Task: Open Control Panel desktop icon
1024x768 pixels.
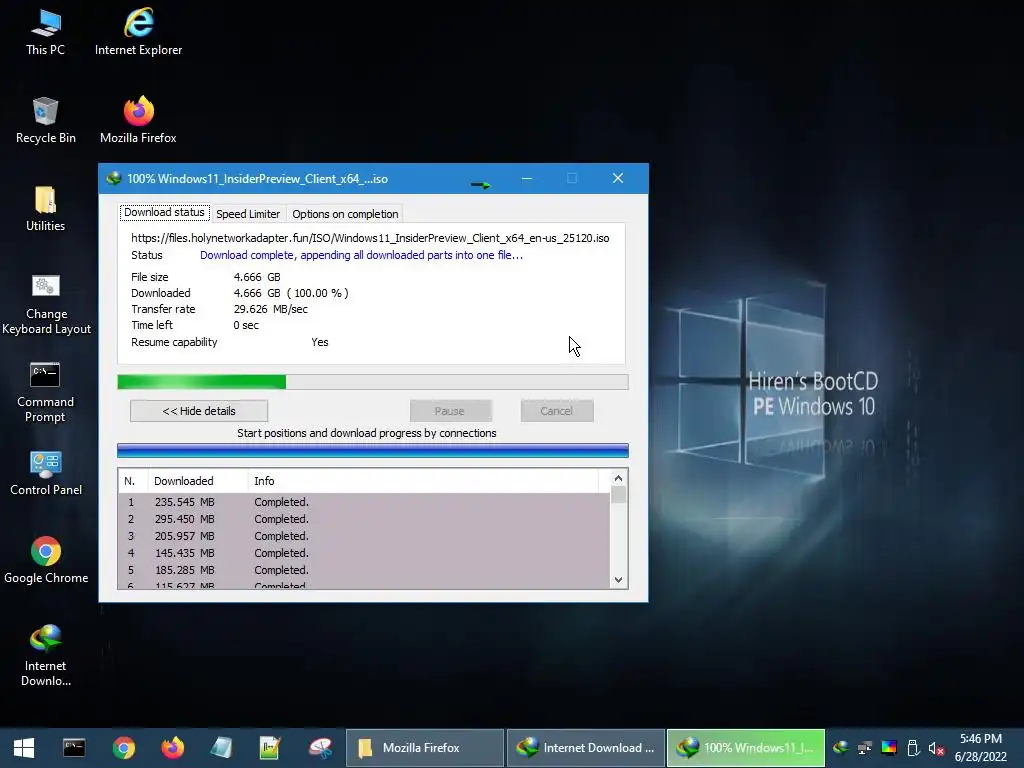Action: click(46, 473)
